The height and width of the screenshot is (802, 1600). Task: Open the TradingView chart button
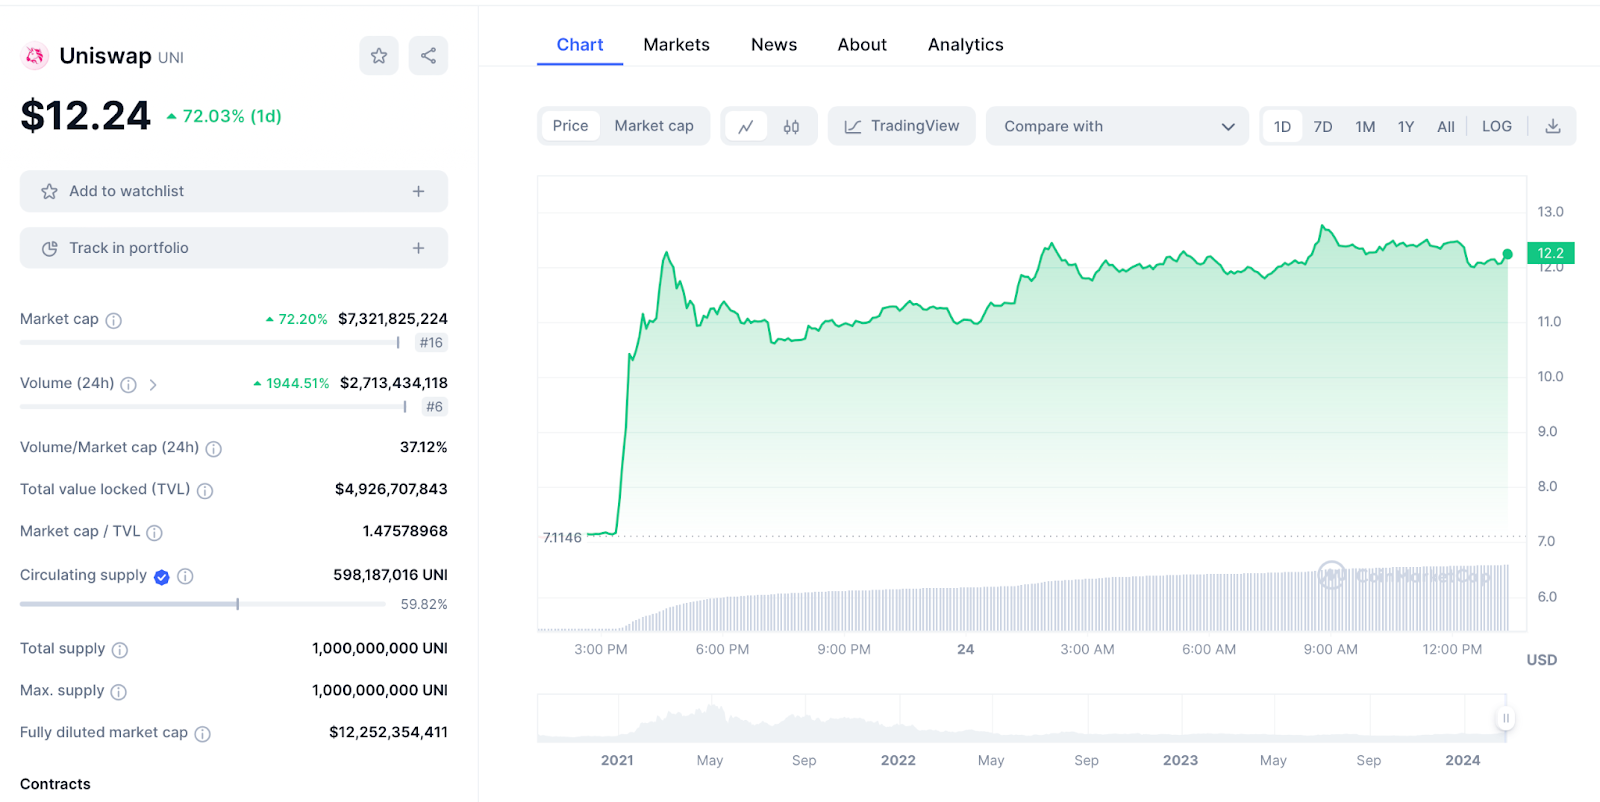pyautogui.click(x=901, y=126)
